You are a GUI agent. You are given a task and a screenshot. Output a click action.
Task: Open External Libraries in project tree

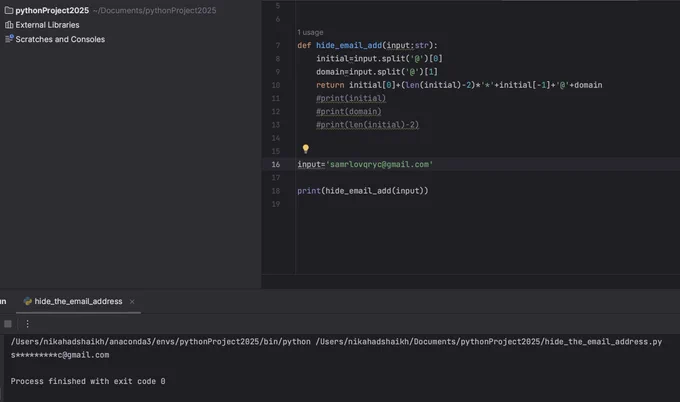tap(47, 25)
